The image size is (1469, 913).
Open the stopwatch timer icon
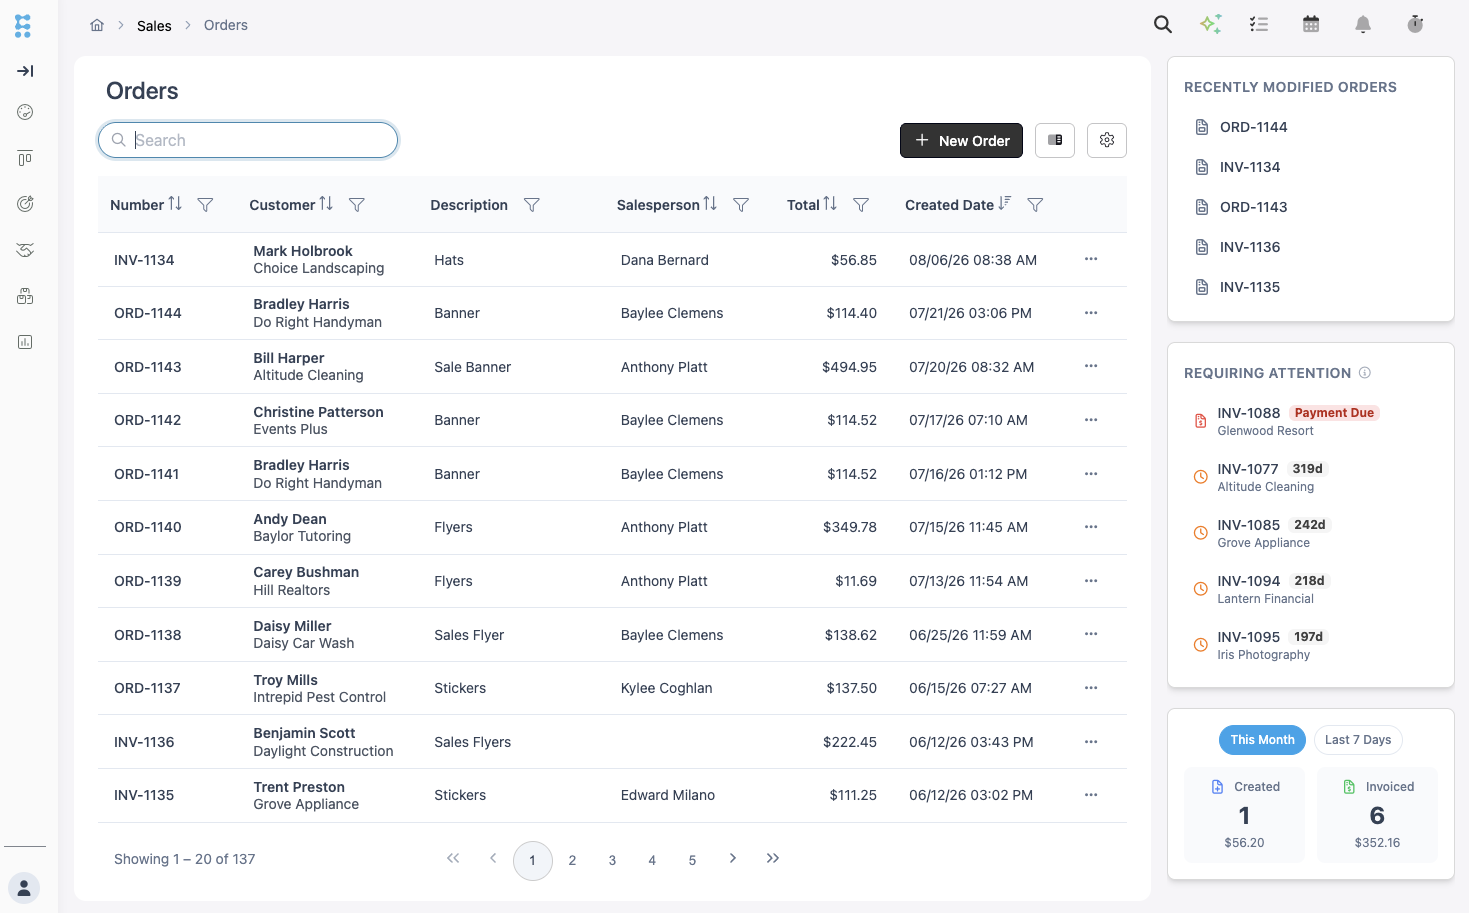1415,24
